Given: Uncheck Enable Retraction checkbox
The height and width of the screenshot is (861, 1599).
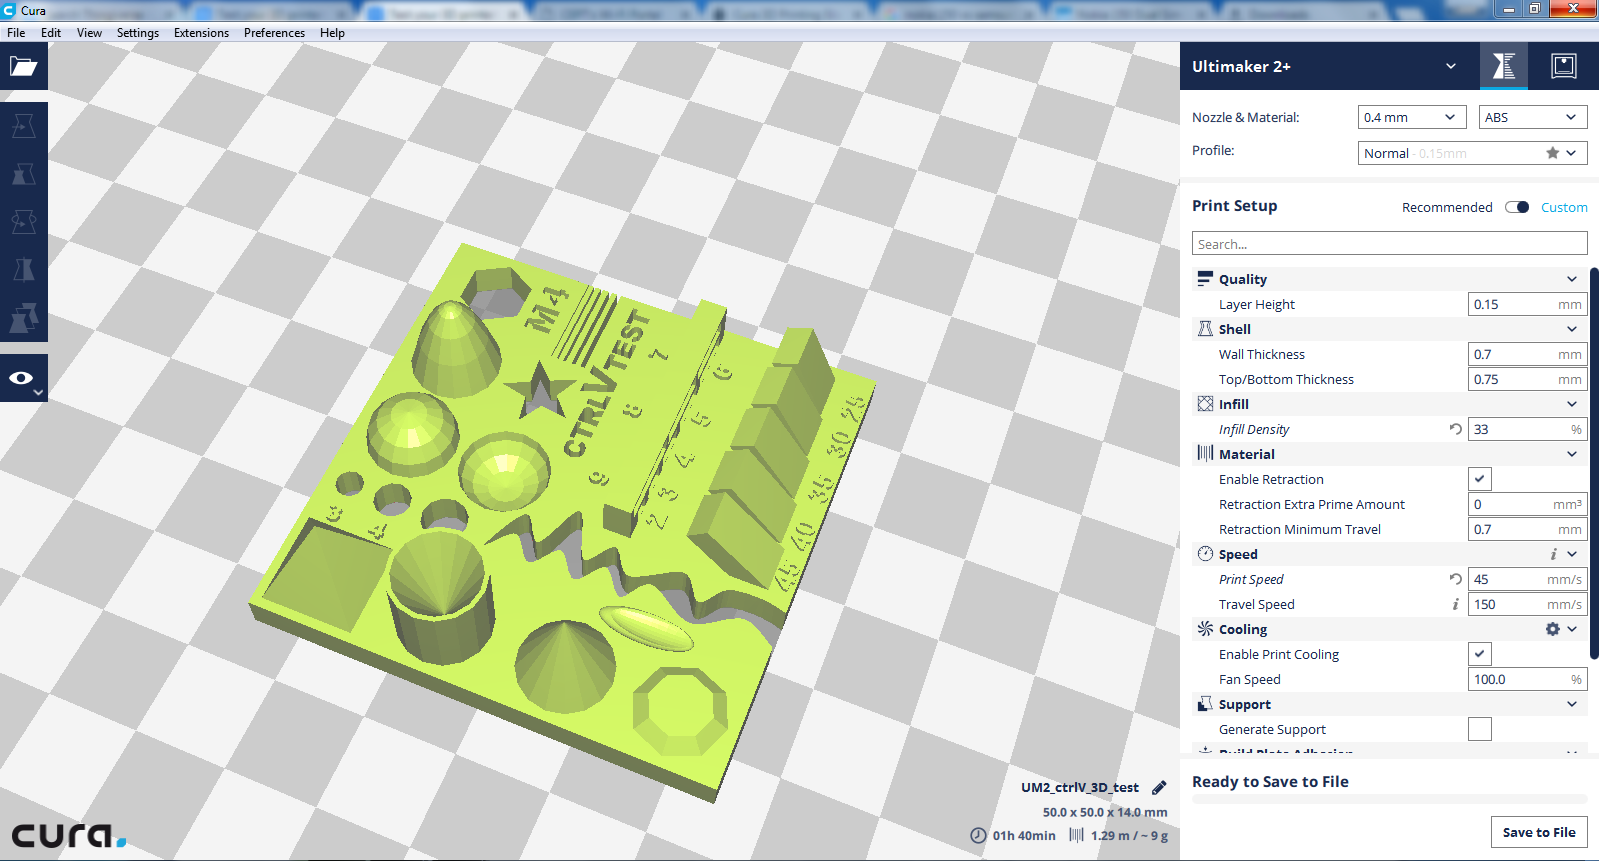Looking at the screenshot, I should point(1480,479).
